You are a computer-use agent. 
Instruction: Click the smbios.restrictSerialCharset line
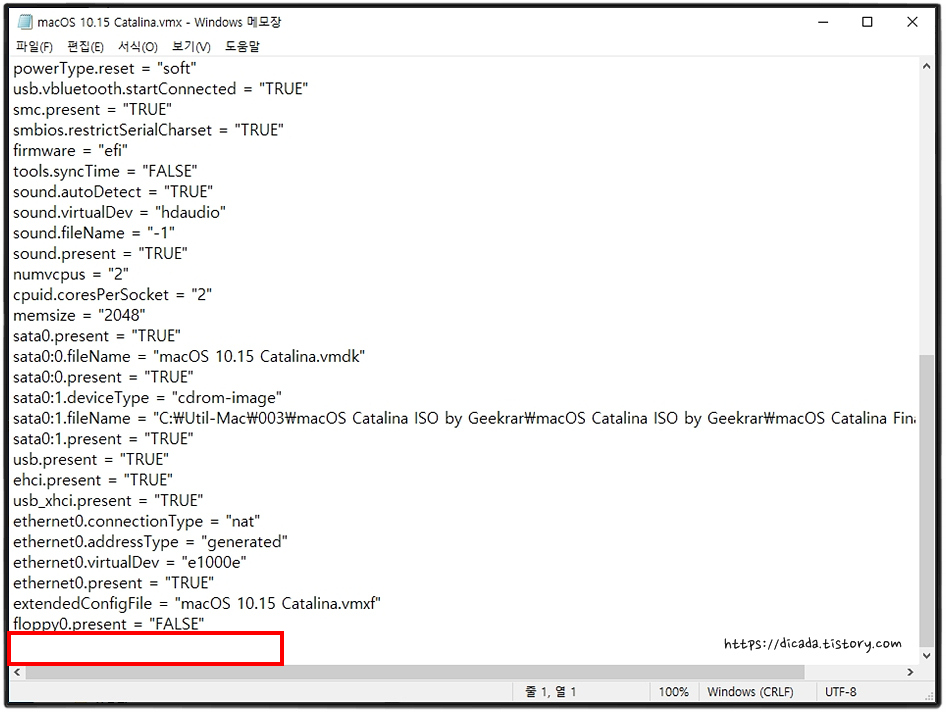tap(148, 130)
